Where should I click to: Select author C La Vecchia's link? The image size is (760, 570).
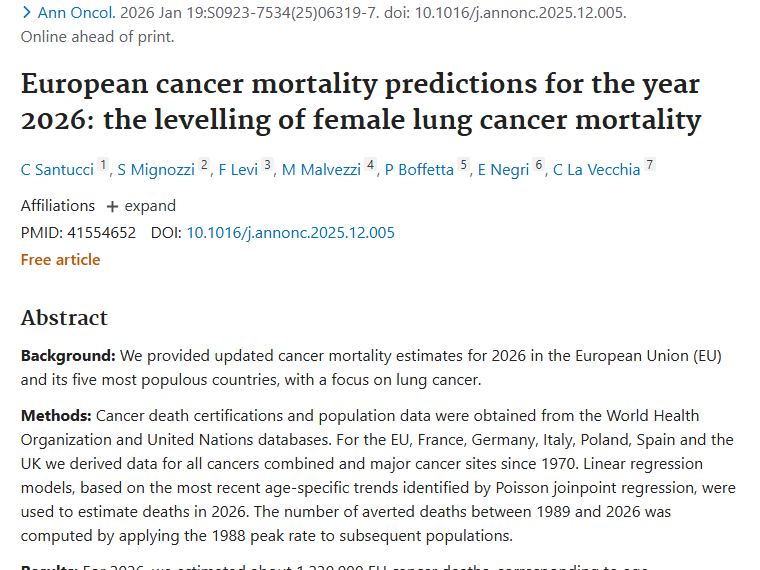coord(596,169)
